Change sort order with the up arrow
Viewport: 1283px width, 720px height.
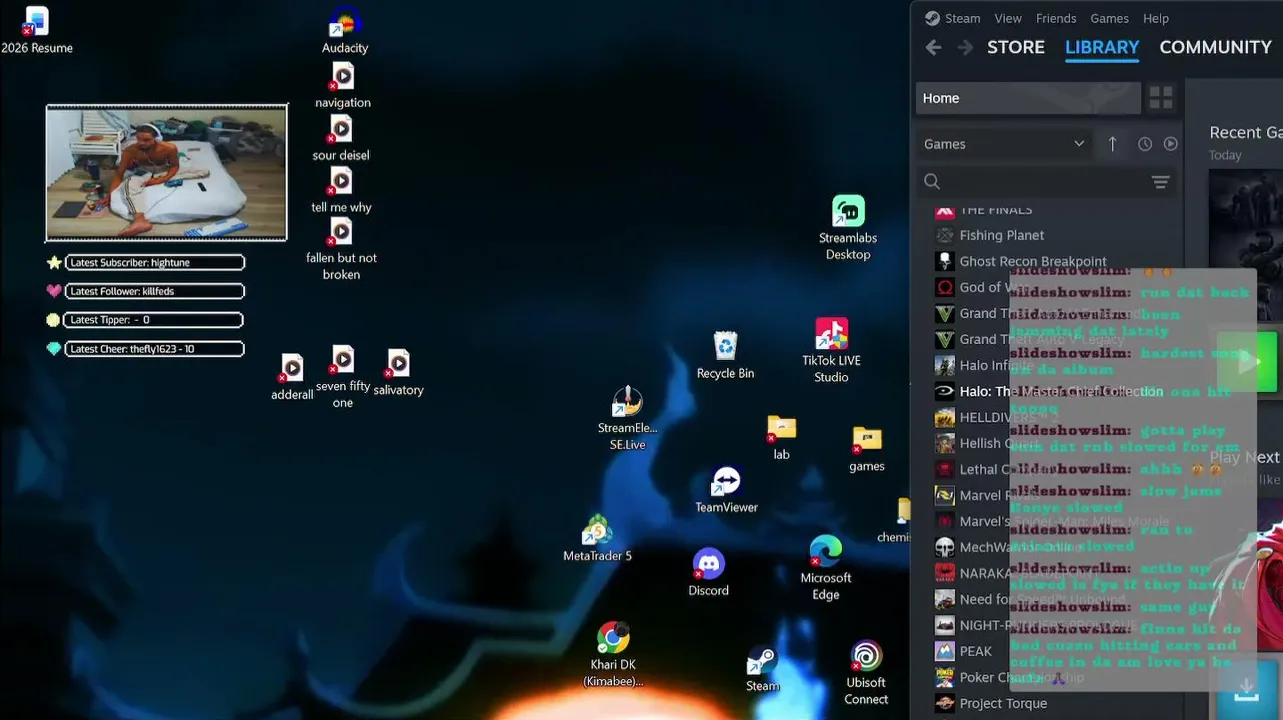[x=1112, y=144]
